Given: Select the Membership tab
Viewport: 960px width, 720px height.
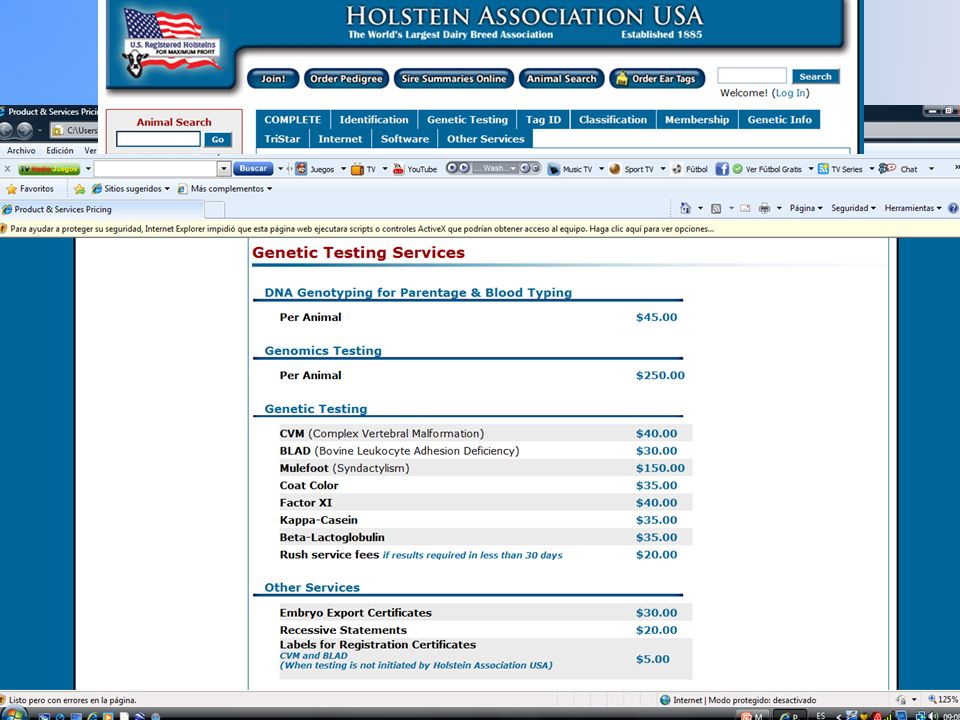Looking at the screenshot, I should click(x=697, y=119).
